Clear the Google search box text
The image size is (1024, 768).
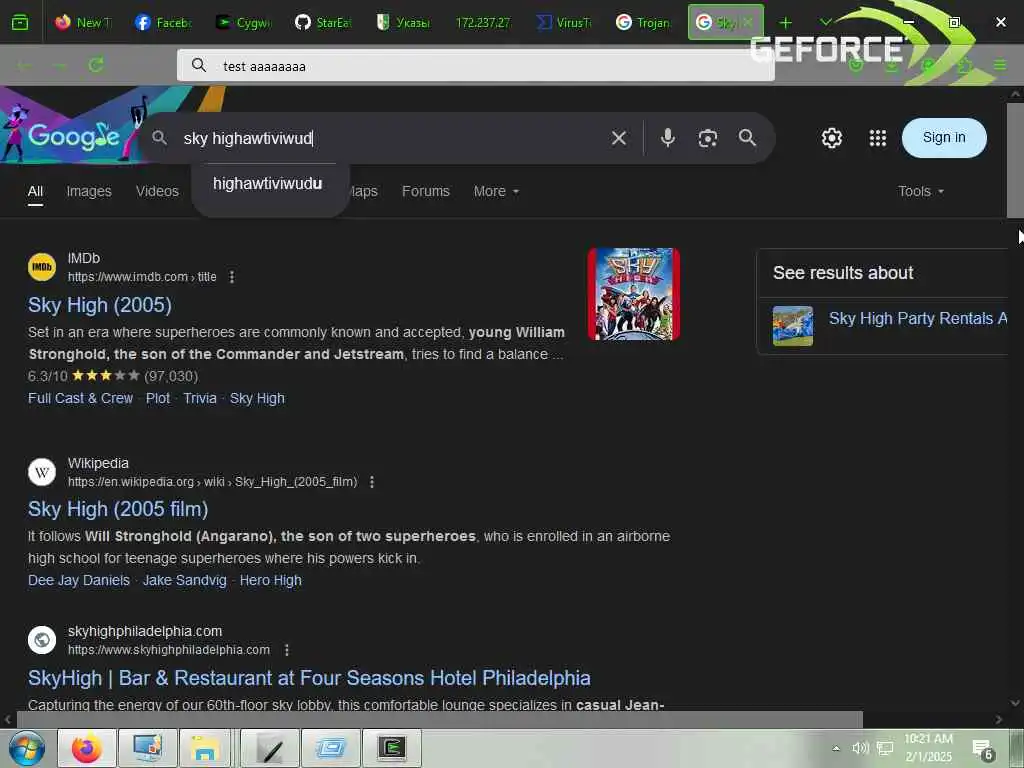coord(618,138)
